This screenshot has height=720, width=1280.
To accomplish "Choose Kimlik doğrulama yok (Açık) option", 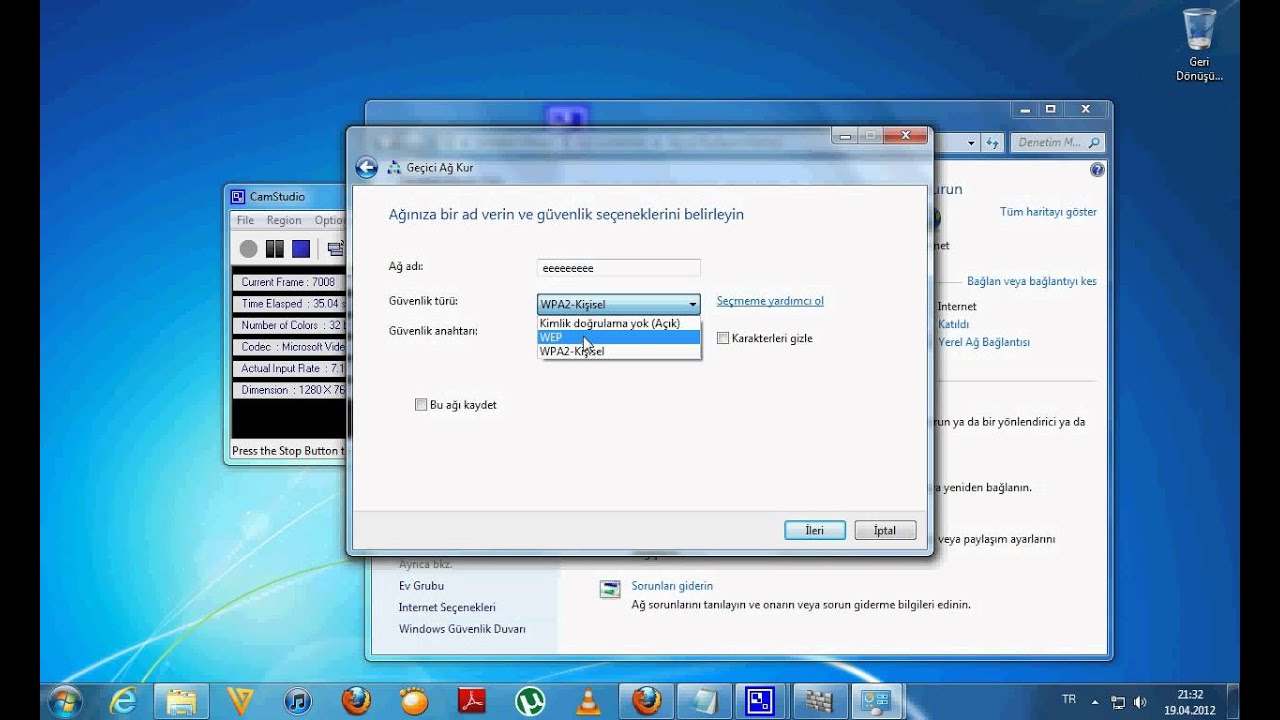I will pos(619,324).
